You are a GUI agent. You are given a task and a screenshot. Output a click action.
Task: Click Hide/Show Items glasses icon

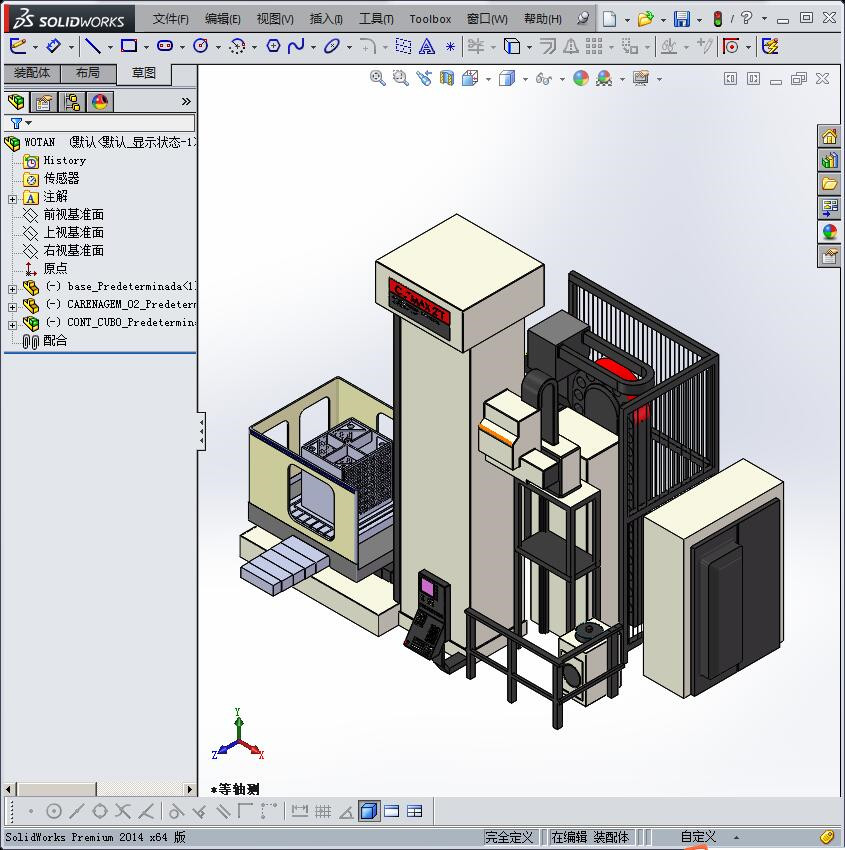544,79
